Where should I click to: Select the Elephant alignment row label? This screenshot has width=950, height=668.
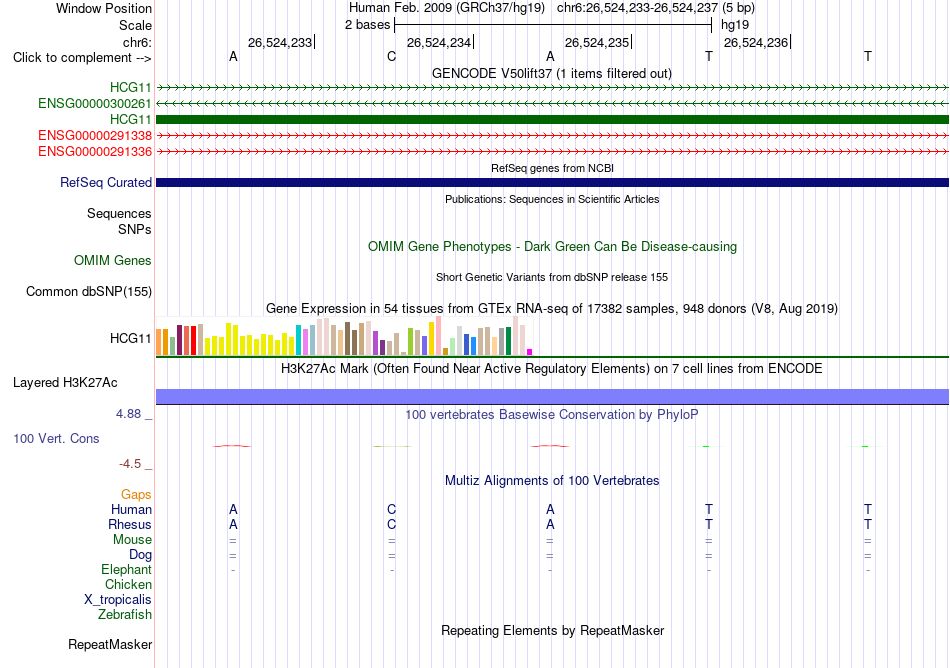tap(126, 569)
